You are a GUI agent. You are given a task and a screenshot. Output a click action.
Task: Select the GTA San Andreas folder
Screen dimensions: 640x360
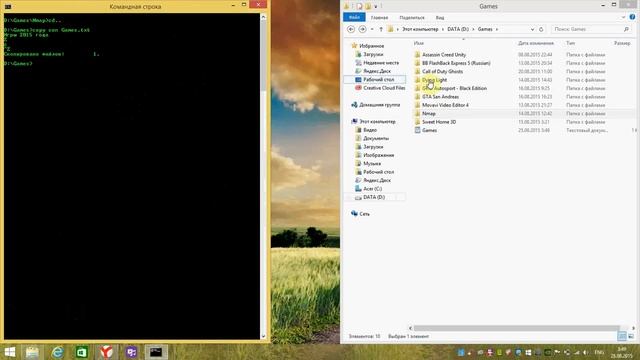440,97
